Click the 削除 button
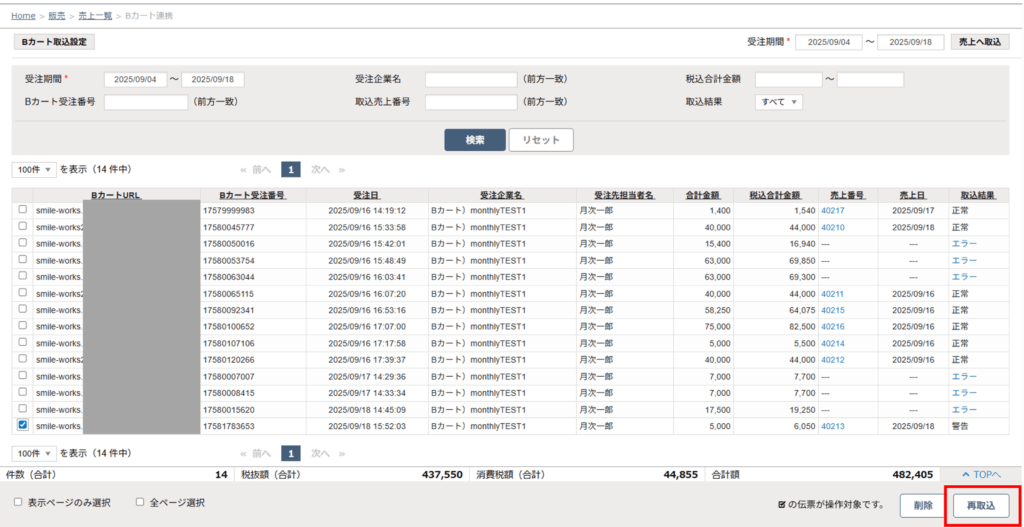Screen dimensions: 1024x527 pos(922,506)
